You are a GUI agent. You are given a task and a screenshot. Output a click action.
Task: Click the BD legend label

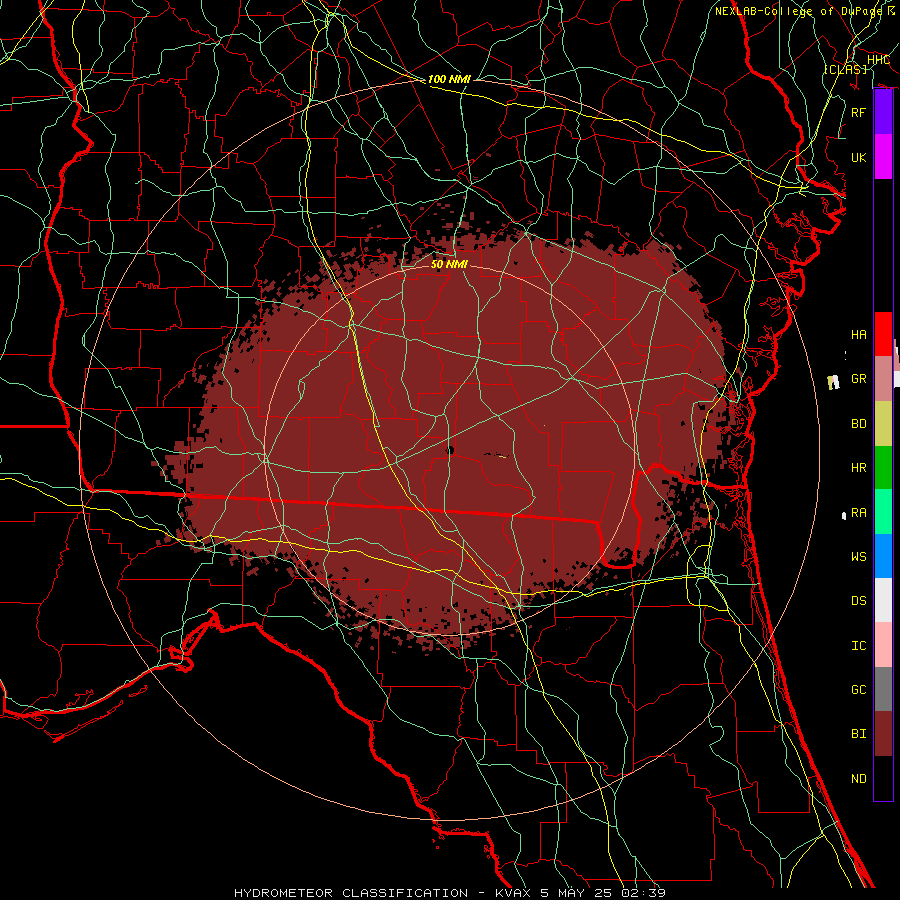pyautogui.click(x=858, y=424)
